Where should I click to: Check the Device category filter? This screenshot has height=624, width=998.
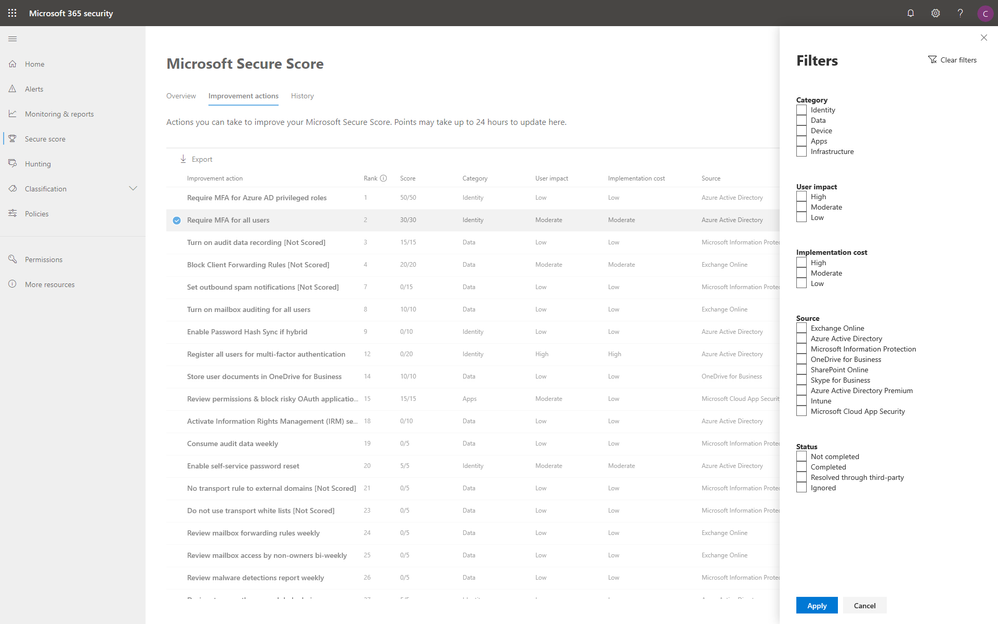(x=801, y=131)
